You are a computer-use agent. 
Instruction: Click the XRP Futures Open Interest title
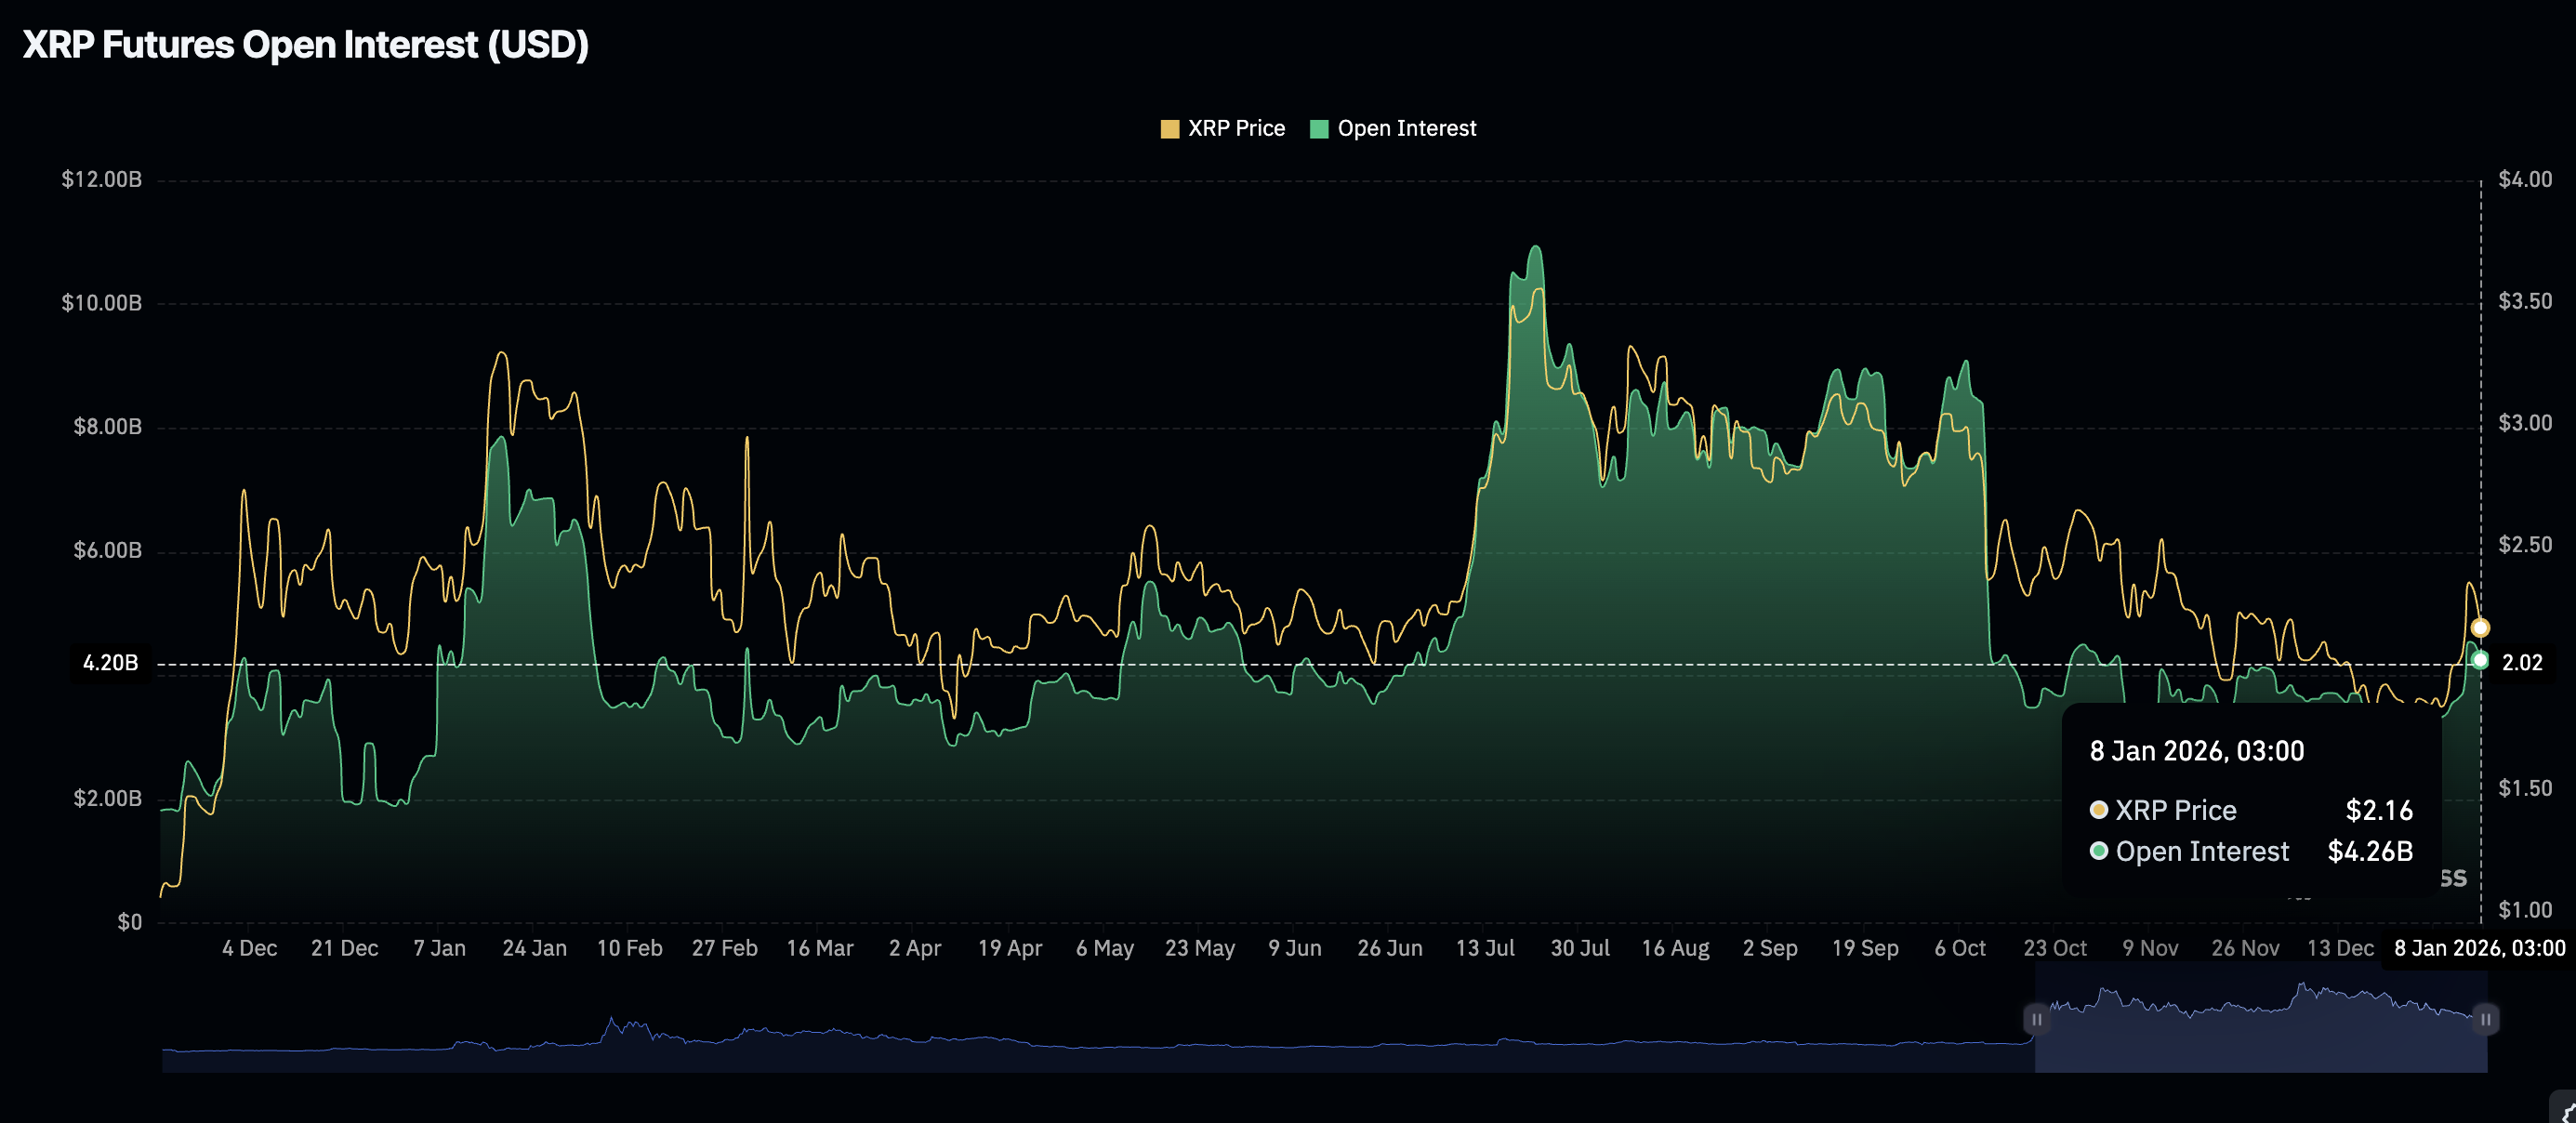pos(305,44)
